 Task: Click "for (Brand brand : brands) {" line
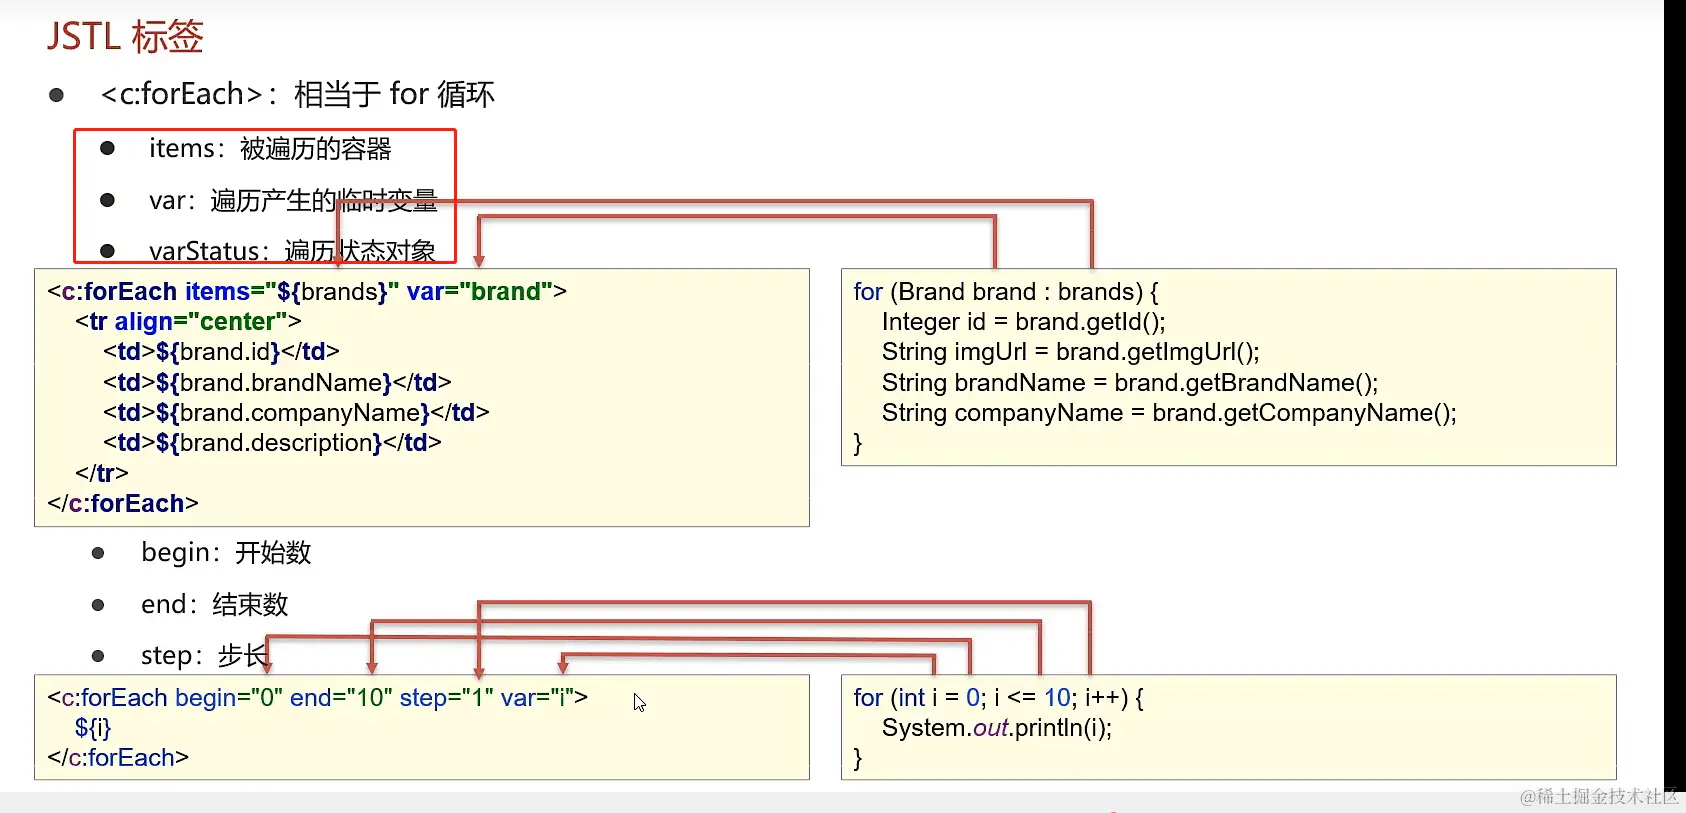(x=1006, y=291)
